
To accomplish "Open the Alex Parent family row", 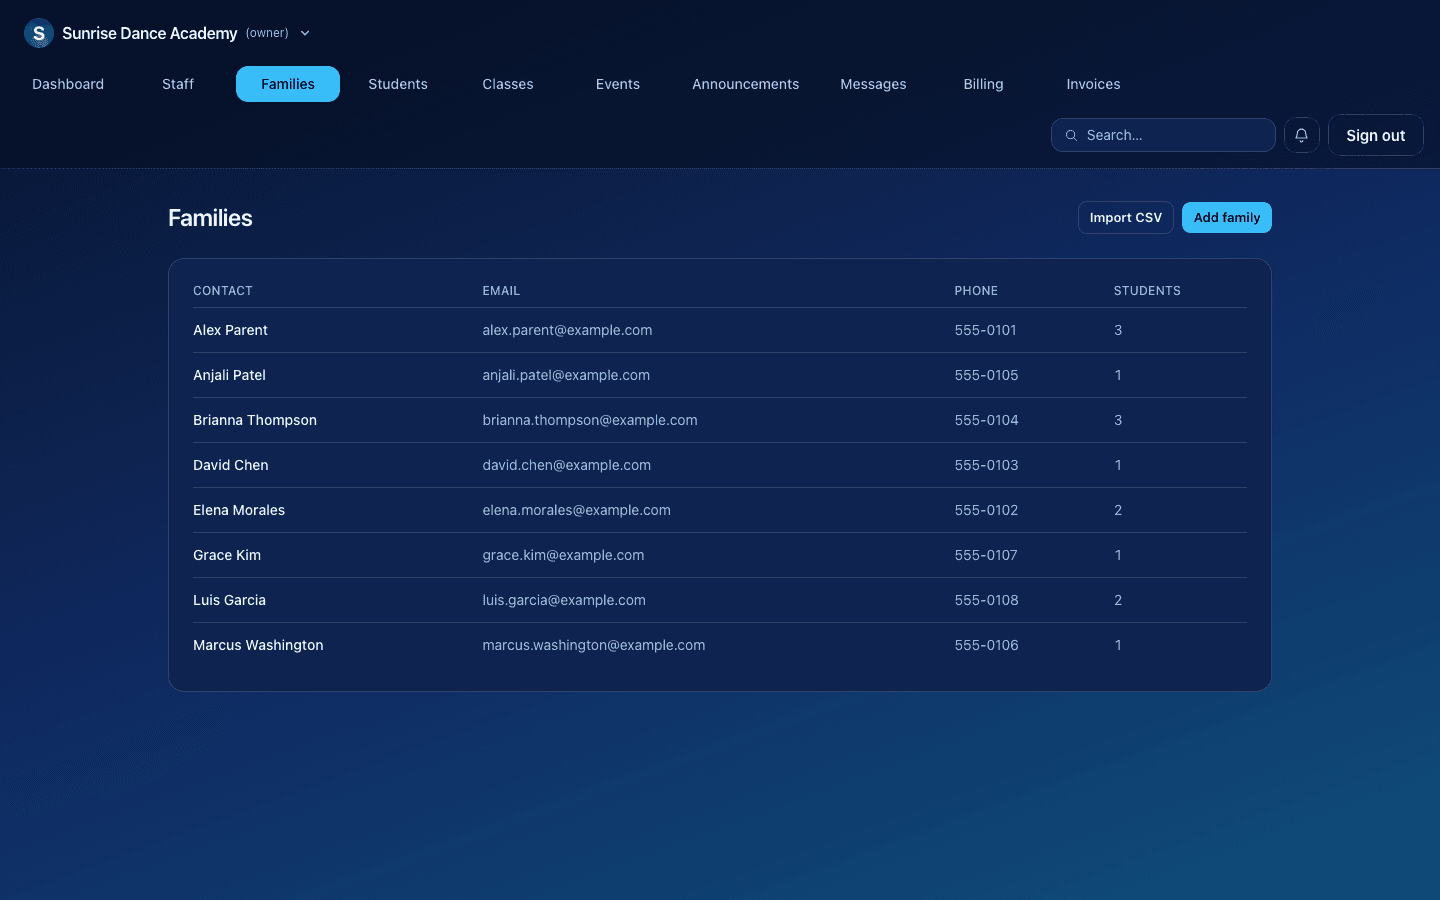I will click(720, 330).
